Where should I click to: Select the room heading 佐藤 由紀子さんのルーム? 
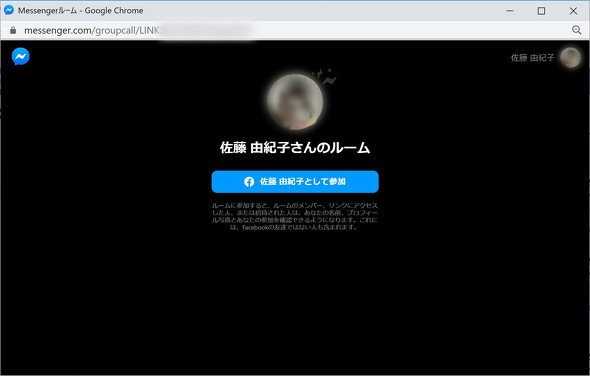(295, 148)
